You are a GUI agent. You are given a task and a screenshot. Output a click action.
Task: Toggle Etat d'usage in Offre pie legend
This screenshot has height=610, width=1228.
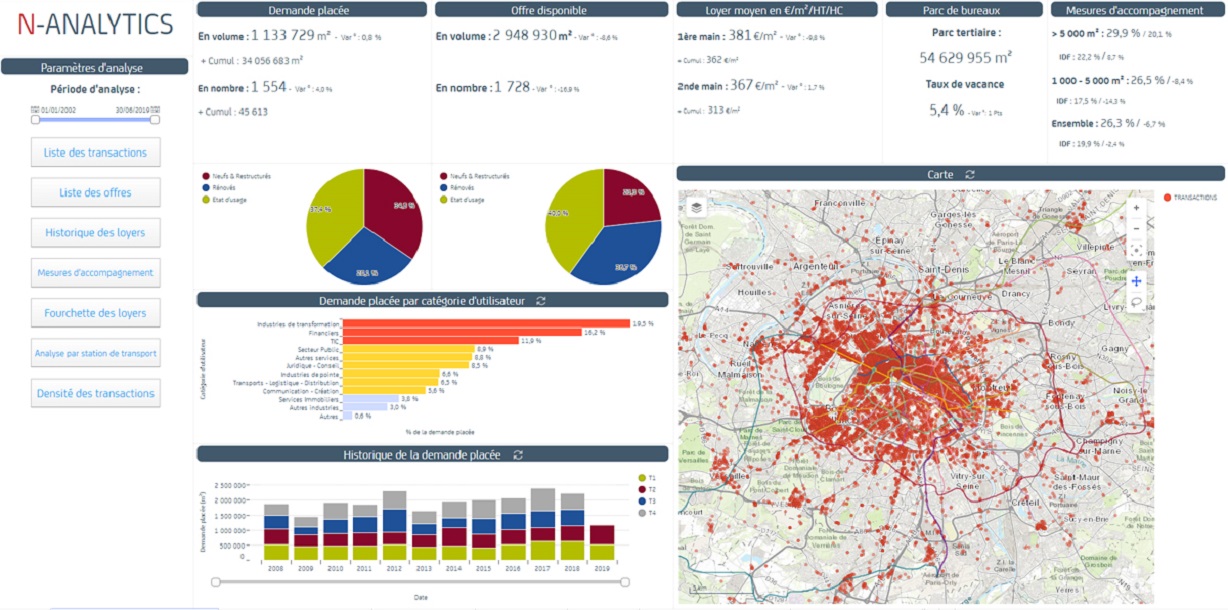coord(444,200)
